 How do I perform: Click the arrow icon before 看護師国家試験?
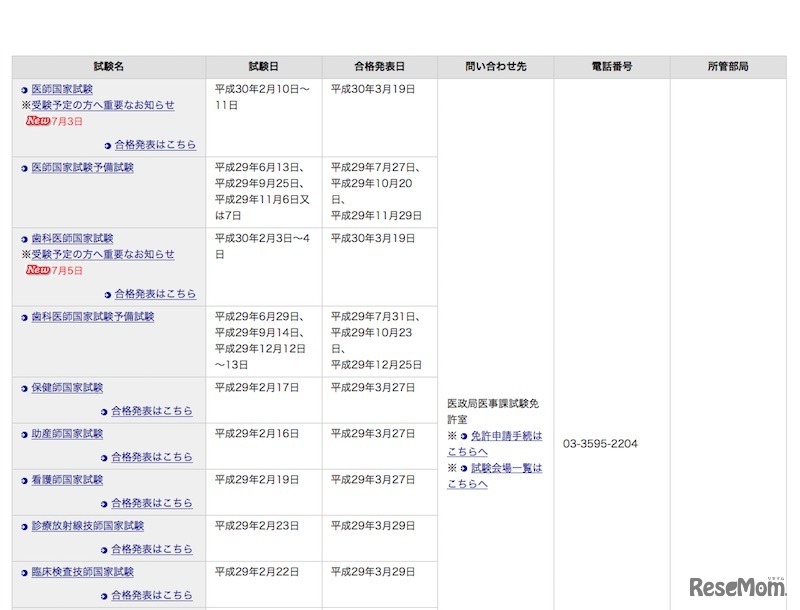pos(23,478)
